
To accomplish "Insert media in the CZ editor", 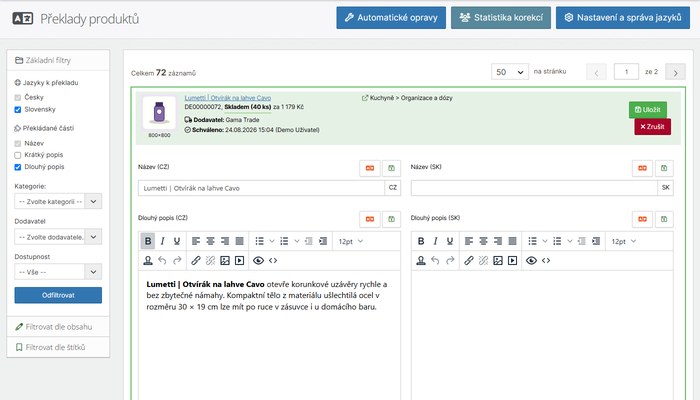I will tap(240, 261).
